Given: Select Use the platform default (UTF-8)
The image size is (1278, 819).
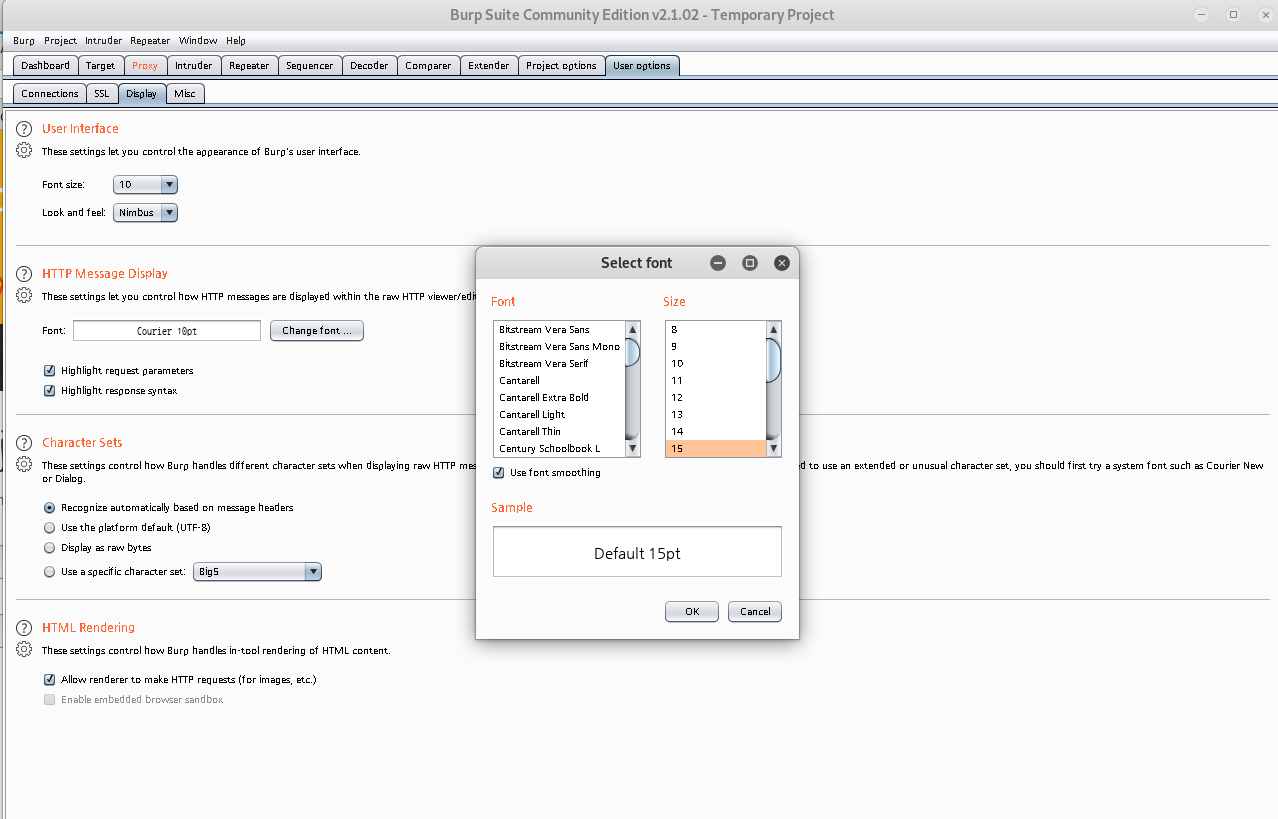Looking at the screenshot, I should (50, 528).
